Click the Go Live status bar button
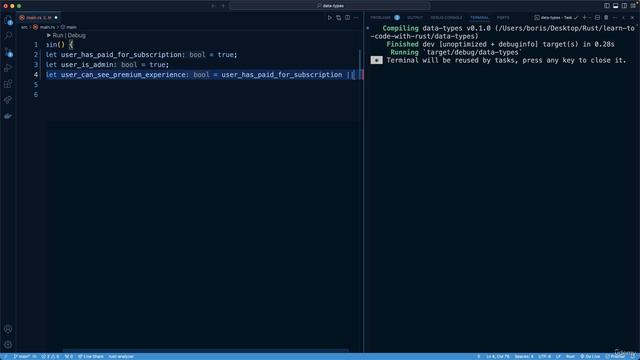The width and height of the screenshot is (640, 360). [x=590, y=356]
